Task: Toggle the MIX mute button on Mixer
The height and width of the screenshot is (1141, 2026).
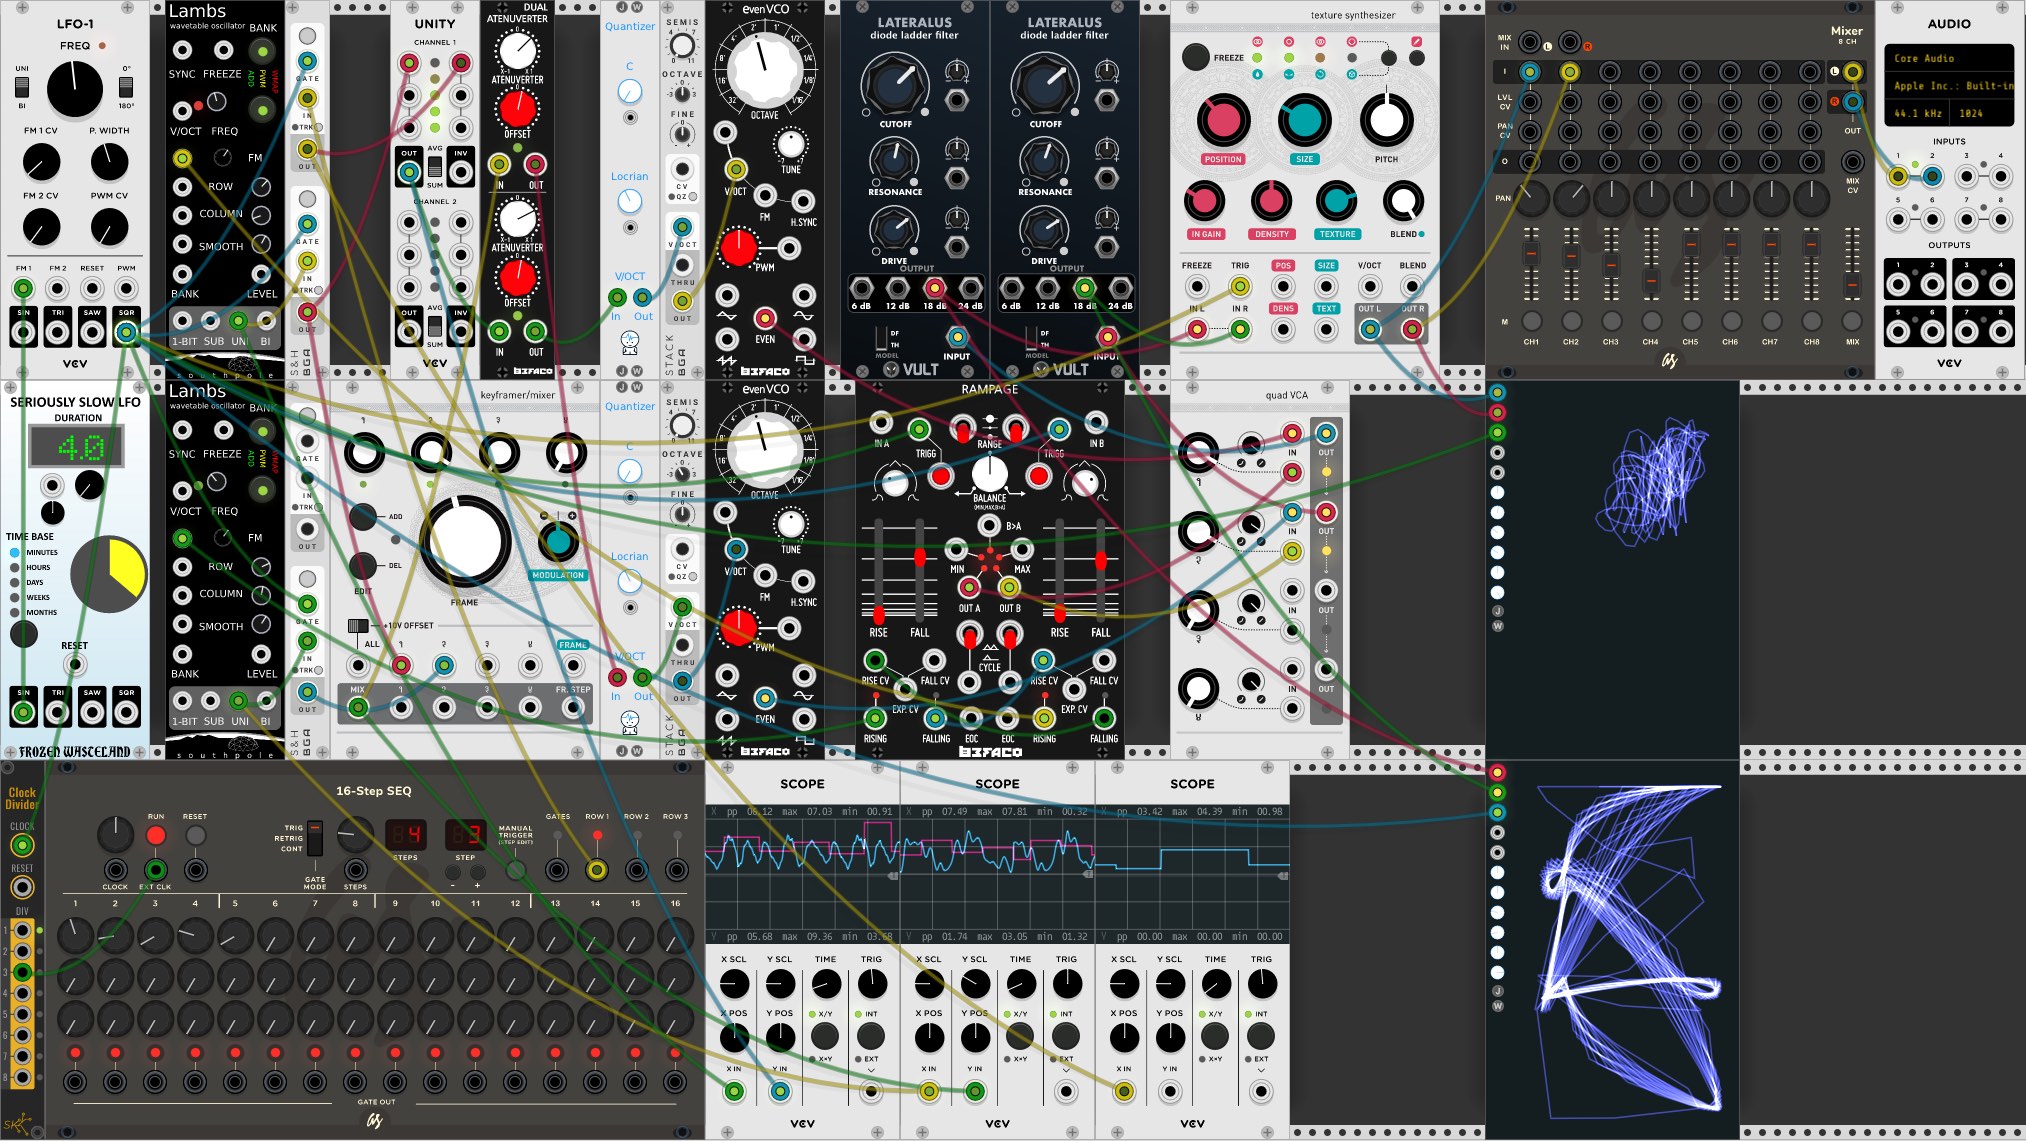Action: [1852, 321]
